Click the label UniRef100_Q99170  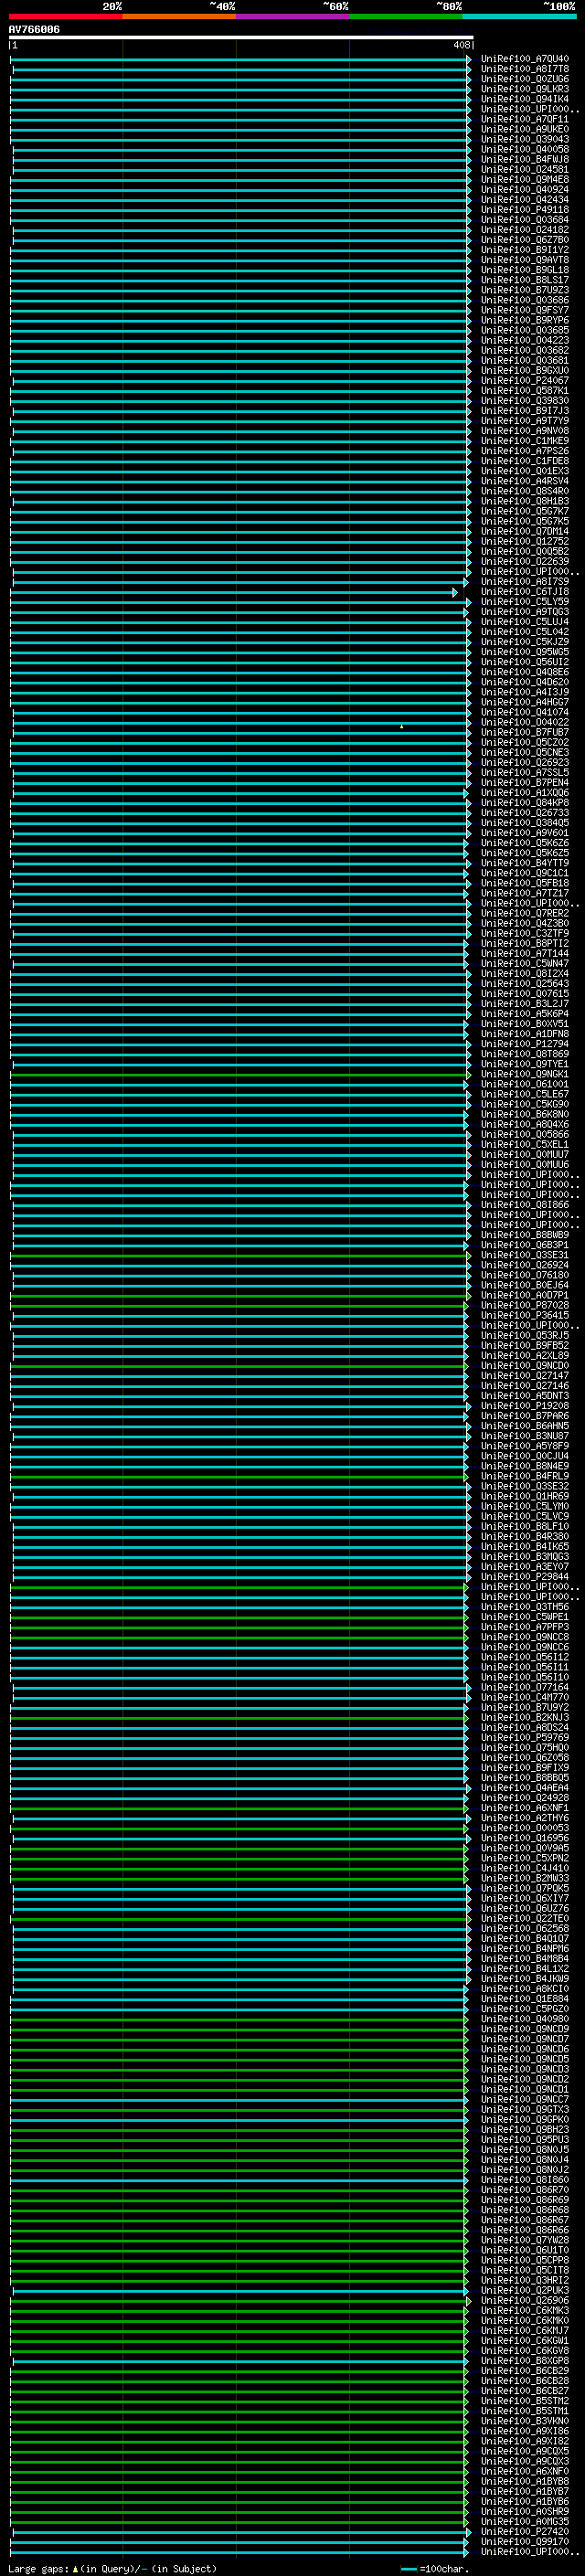(x=525, y=2542)
